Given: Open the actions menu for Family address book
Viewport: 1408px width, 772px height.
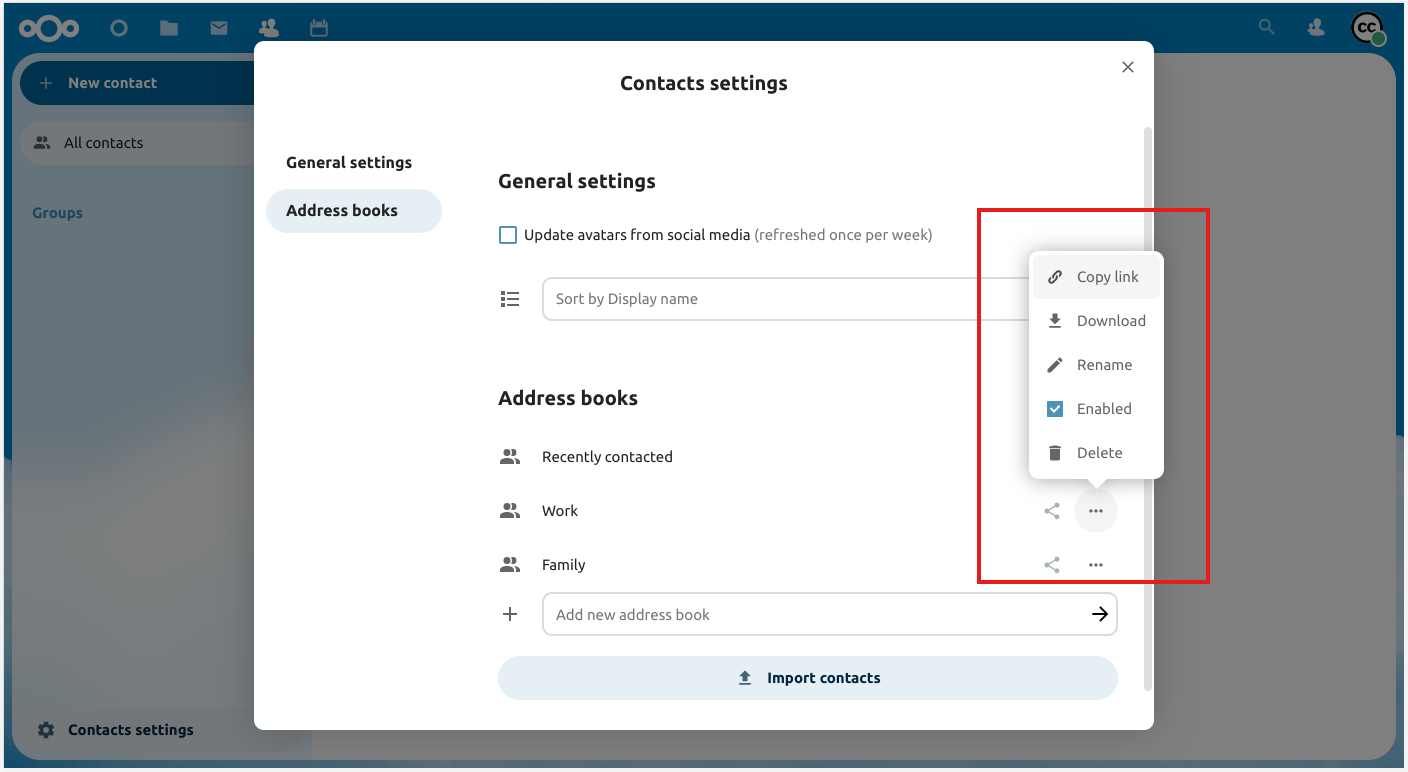Looking at the screenshot, I should click(x=1095, y=564).
